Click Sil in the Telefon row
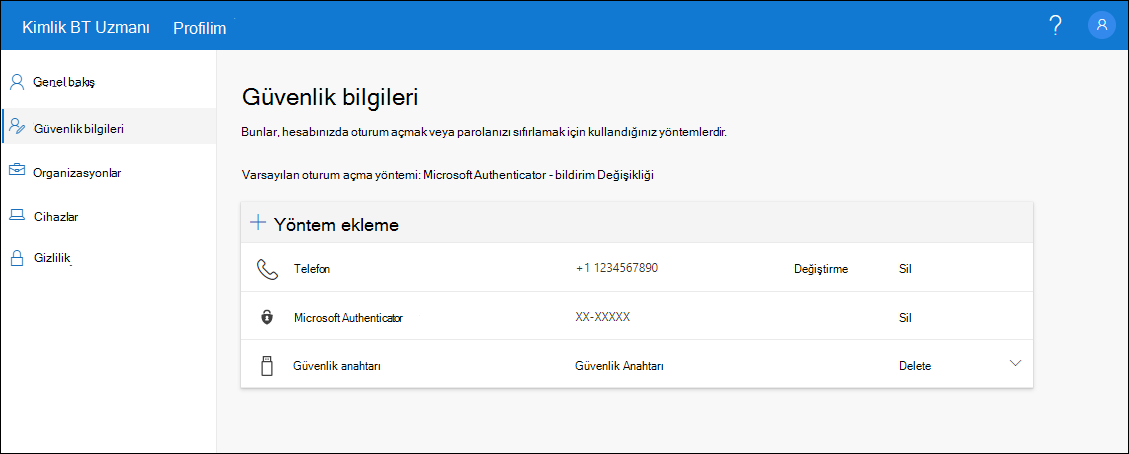1129x454 pixels. pos(906,269)
